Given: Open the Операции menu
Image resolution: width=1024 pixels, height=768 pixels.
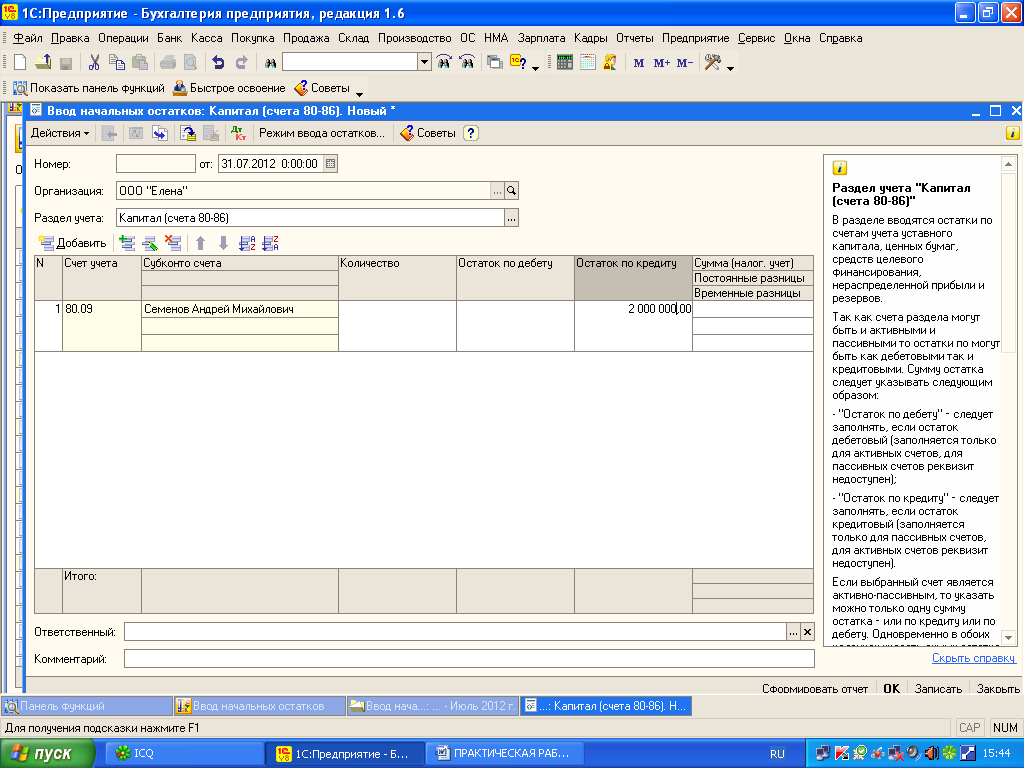Looking at the screenshot, I should click(x=123, y=38).
